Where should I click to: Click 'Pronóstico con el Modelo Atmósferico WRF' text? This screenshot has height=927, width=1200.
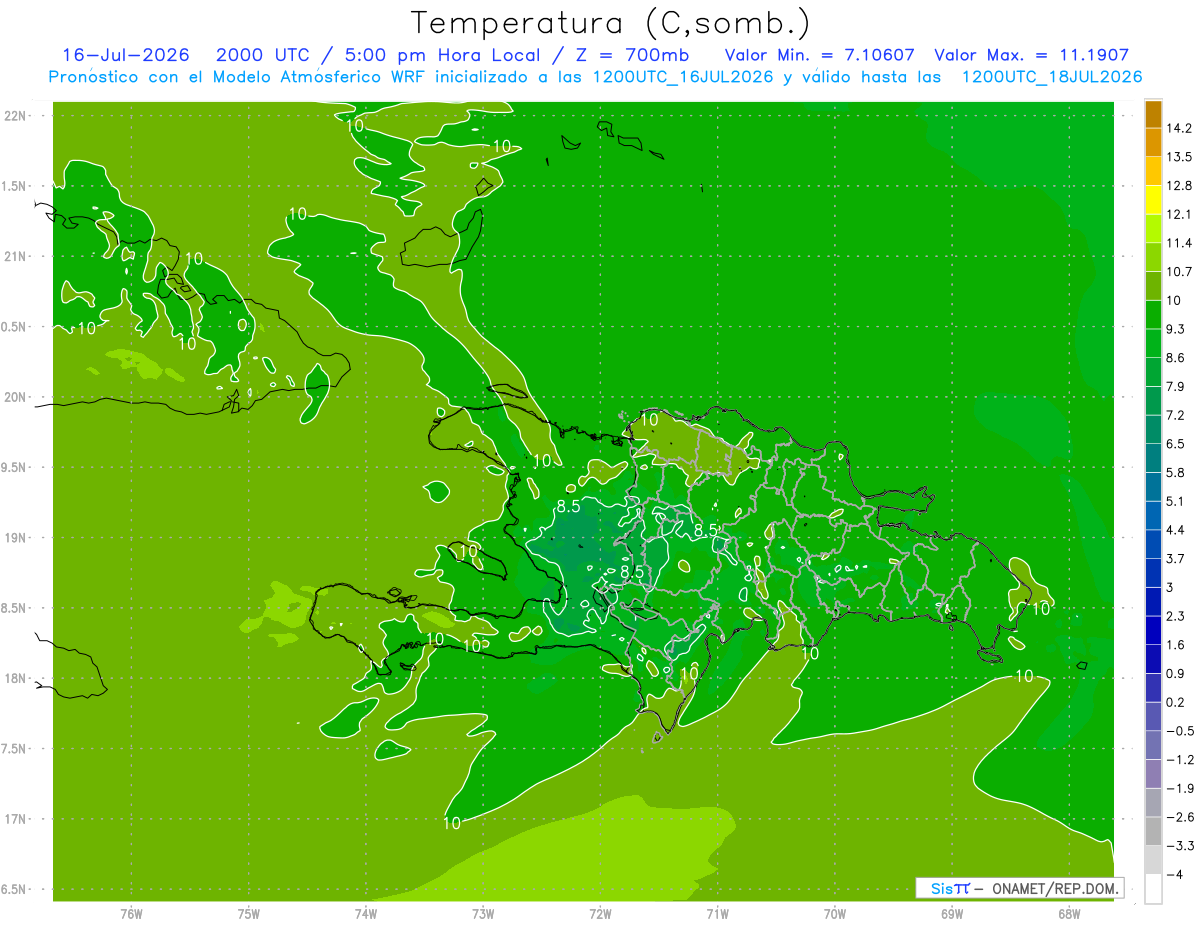click(x=239, y=77)
